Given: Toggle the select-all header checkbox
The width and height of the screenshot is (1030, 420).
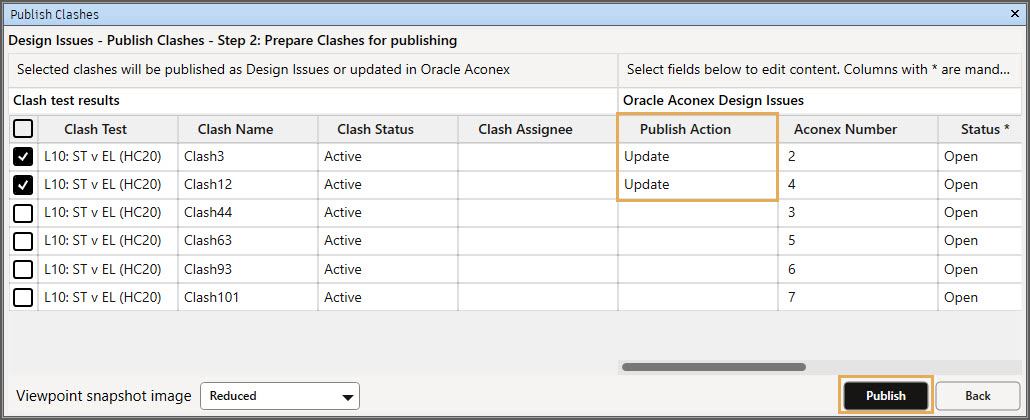Looking at the screenshot, I should 23,129.
